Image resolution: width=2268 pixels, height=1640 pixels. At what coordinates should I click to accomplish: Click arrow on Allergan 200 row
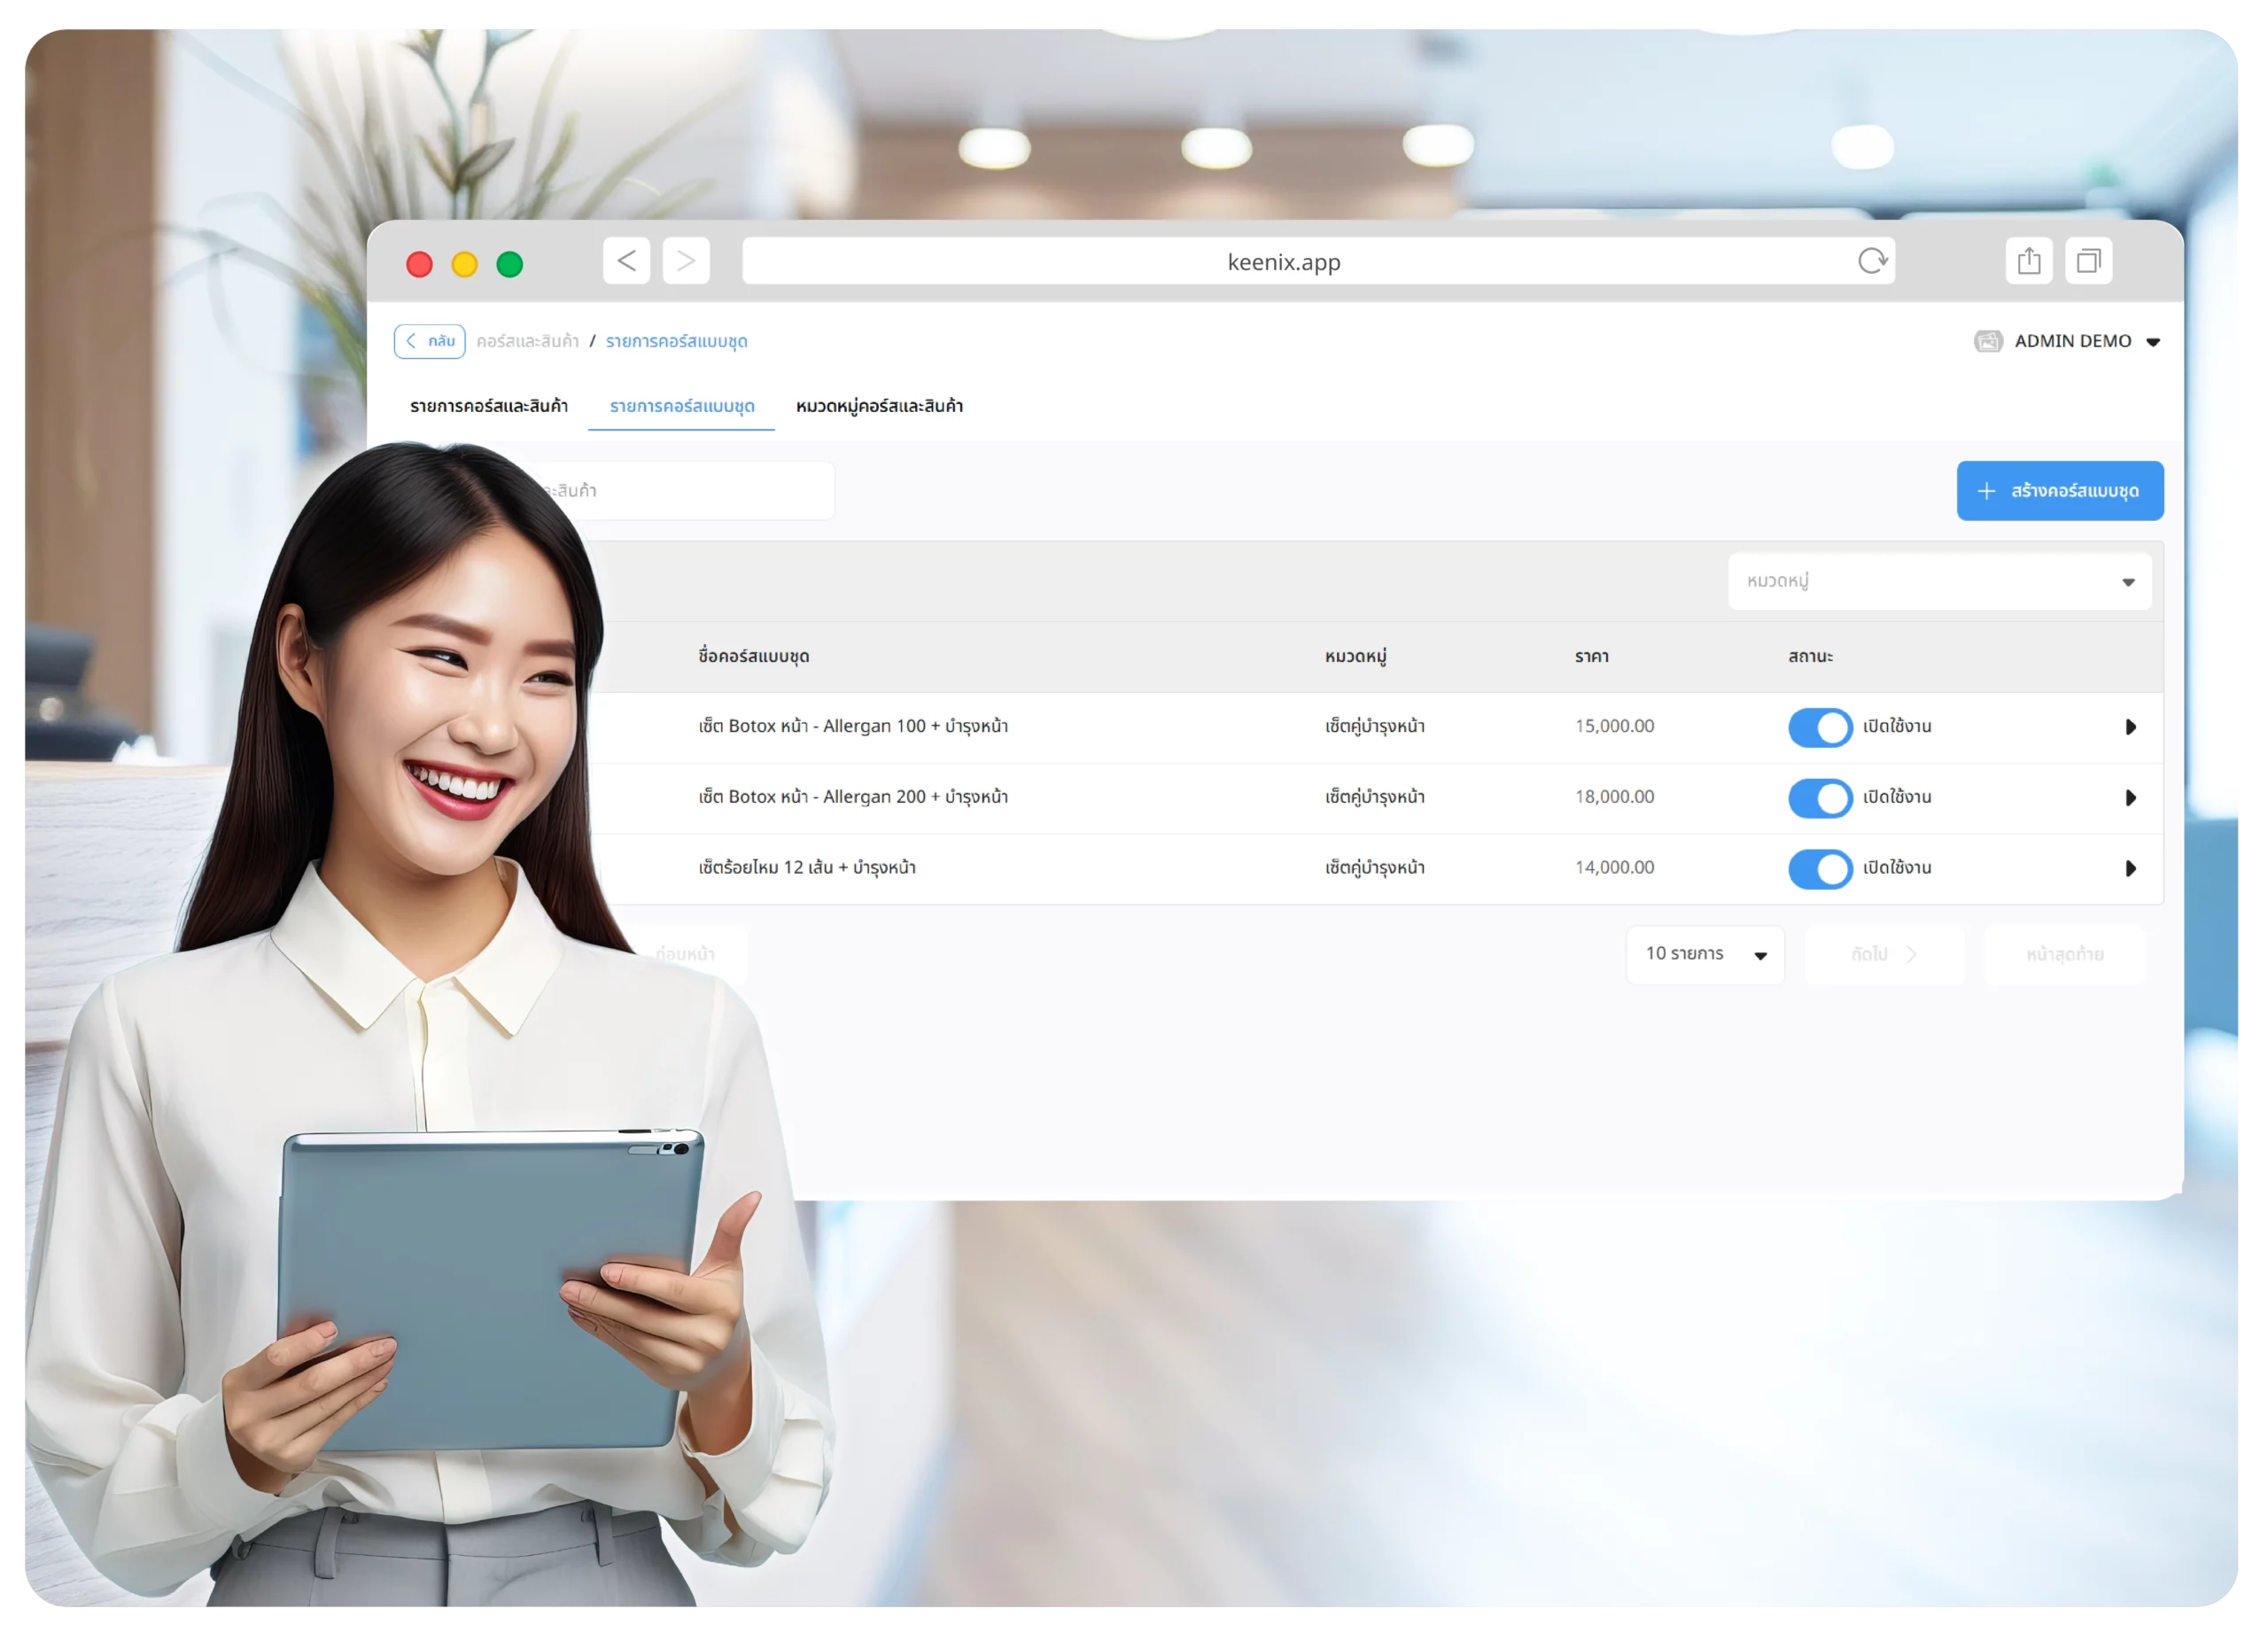2130,798
